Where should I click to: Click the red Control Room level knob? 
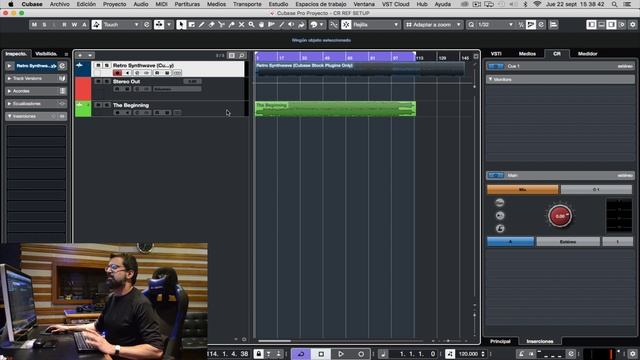click(560, 216)
